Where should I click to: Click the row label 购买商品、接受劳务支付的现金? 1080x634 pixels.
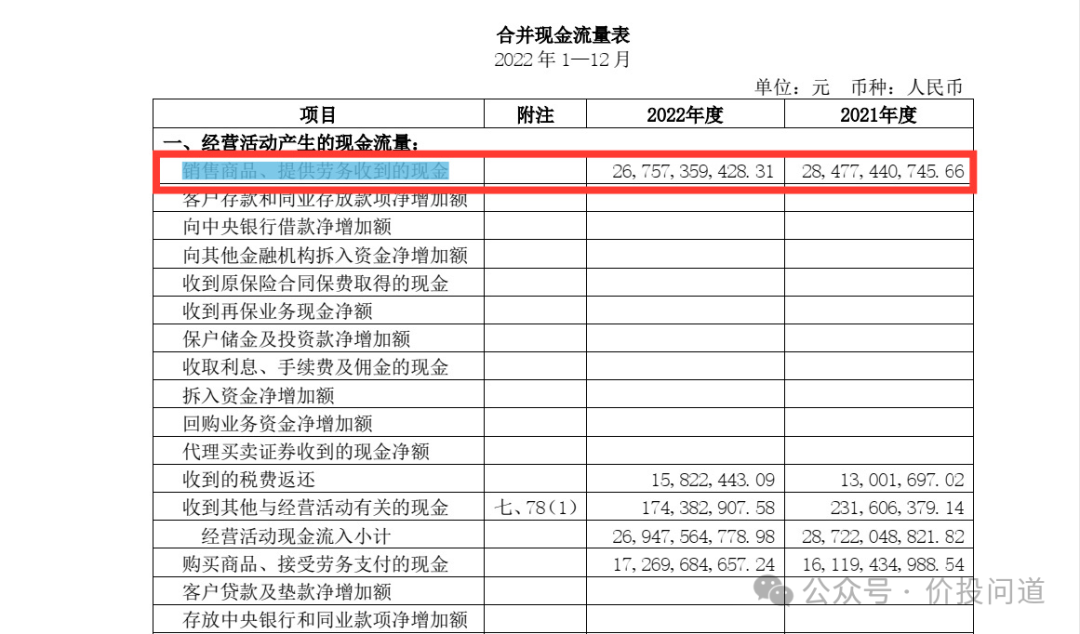click(315, 564)
